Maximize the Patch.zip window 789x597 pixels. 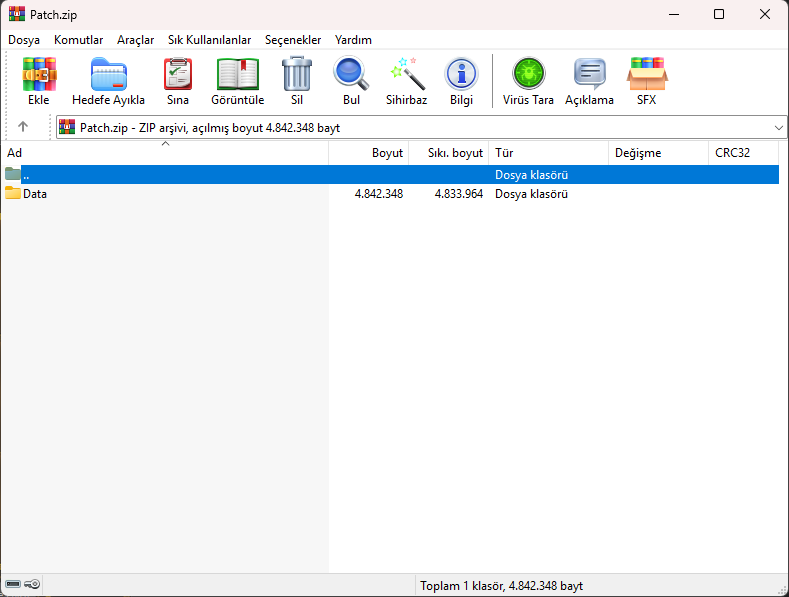pyautogui.click(x=719, y=14)
